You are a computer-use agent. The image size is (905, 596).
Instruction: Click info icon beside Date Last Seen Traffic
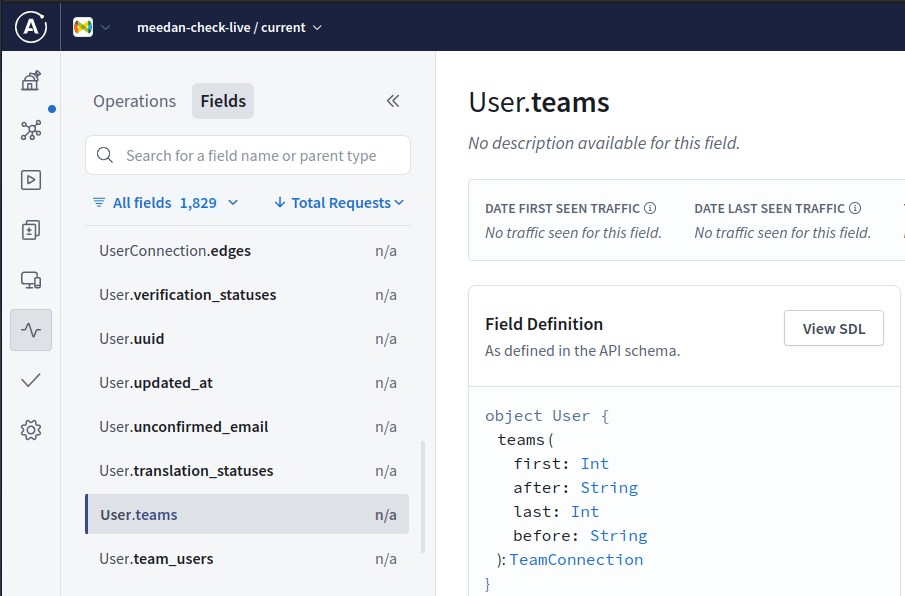pos(855,208)
